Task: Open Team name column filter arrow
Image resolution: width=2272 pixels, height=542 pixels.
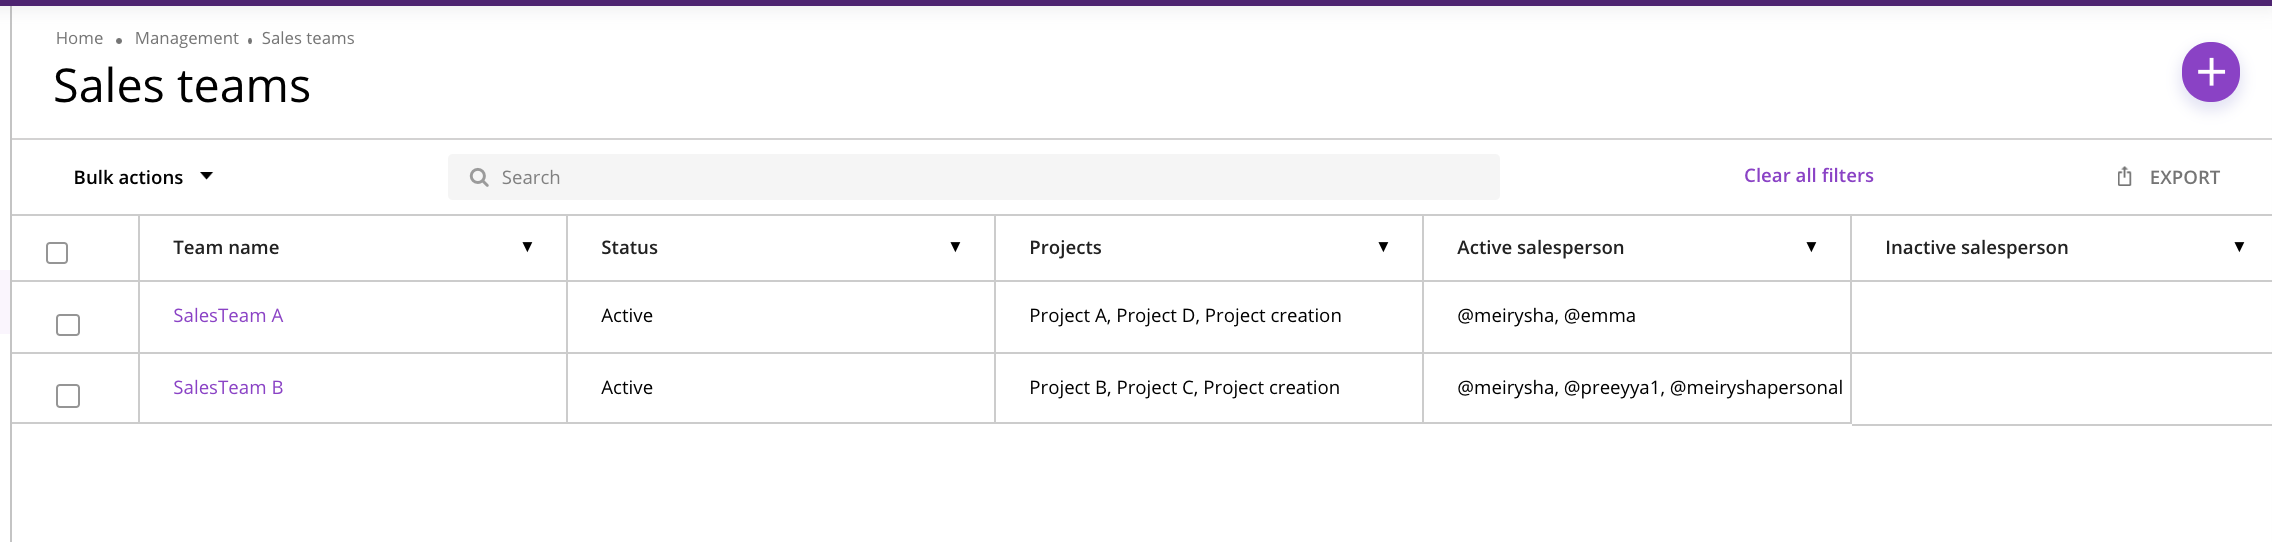Action: coord(527,247)
